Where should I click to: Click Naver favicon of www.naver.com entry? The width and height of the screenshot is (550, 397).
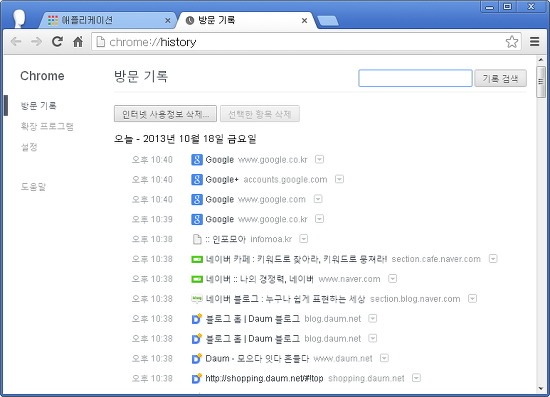click(x=197, y=279)
